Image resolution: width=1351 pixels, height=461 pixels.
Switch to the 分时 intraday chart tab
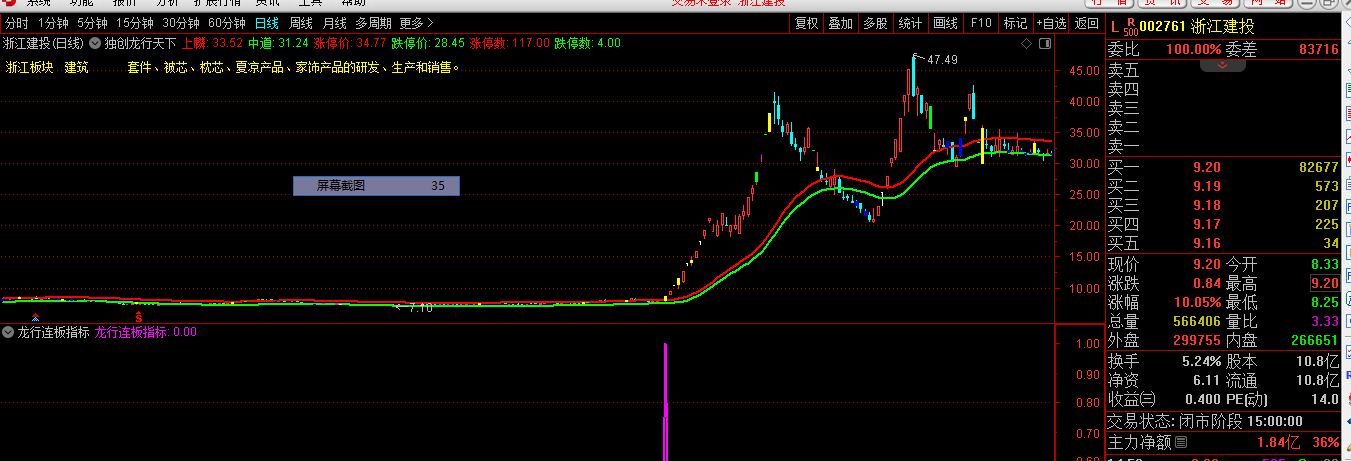(16, 23)
